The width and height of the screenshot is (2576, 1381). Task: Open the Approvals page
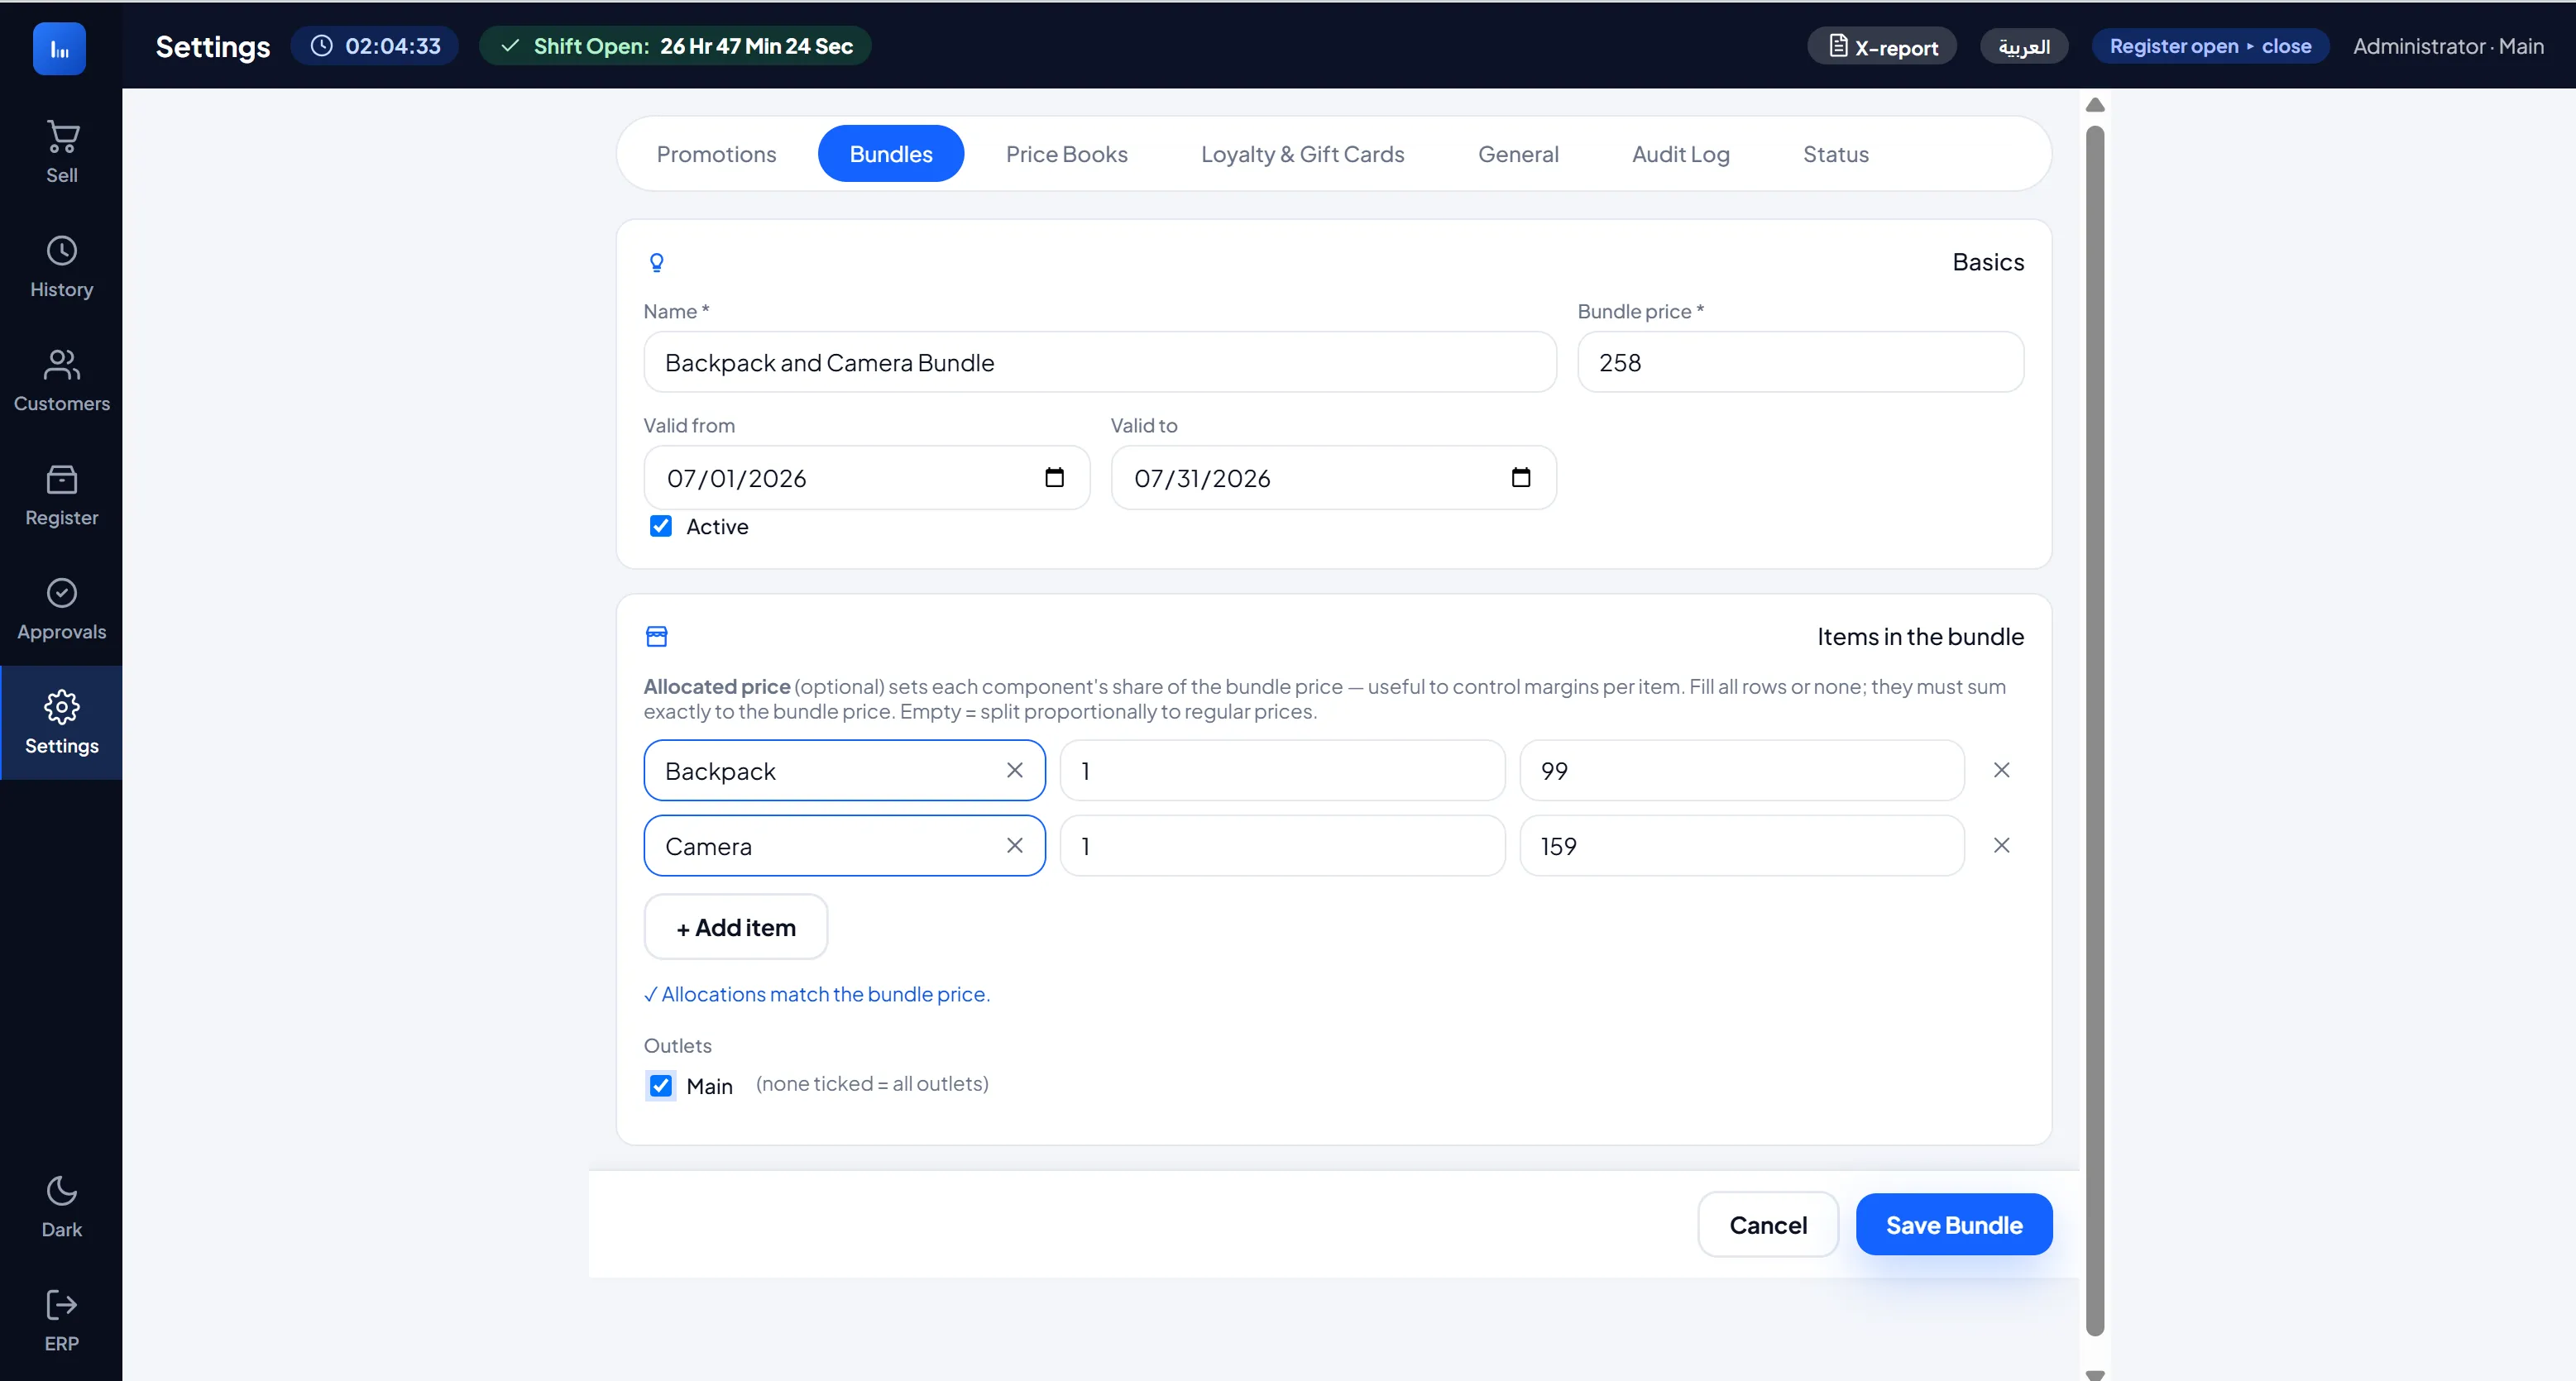coord(61,608)
